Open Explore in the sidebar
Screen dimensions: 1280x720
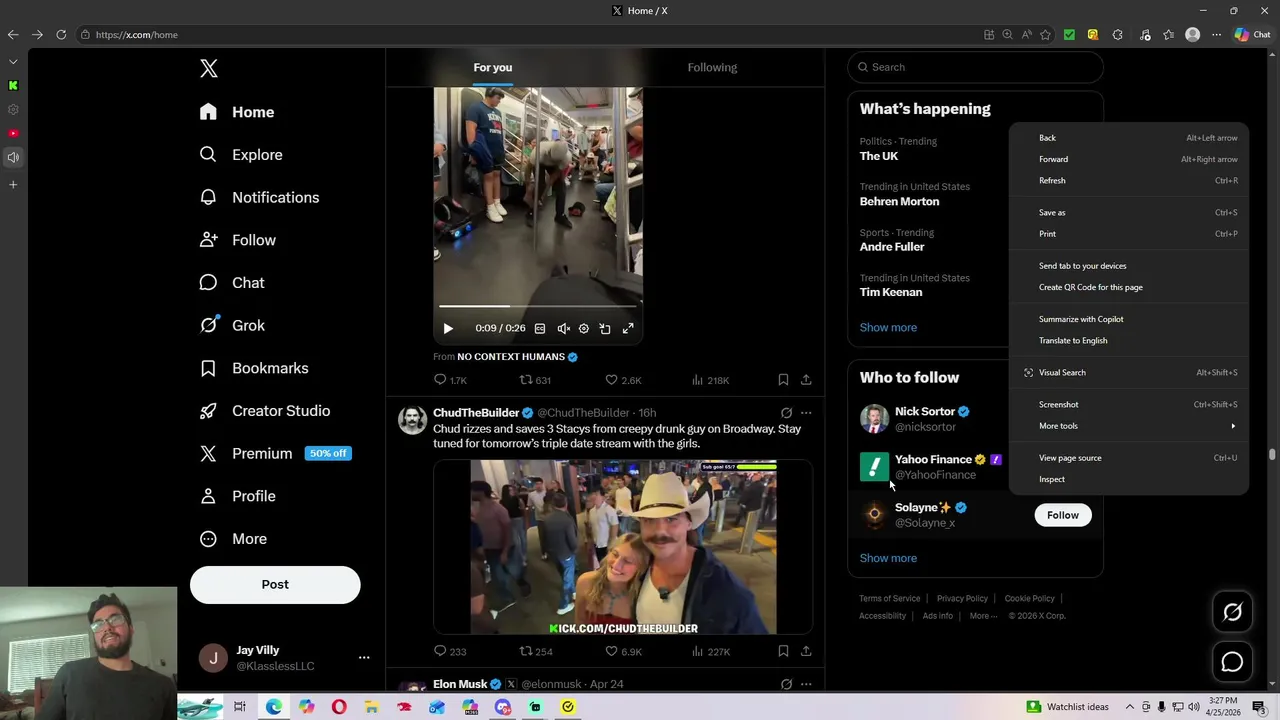241,155
